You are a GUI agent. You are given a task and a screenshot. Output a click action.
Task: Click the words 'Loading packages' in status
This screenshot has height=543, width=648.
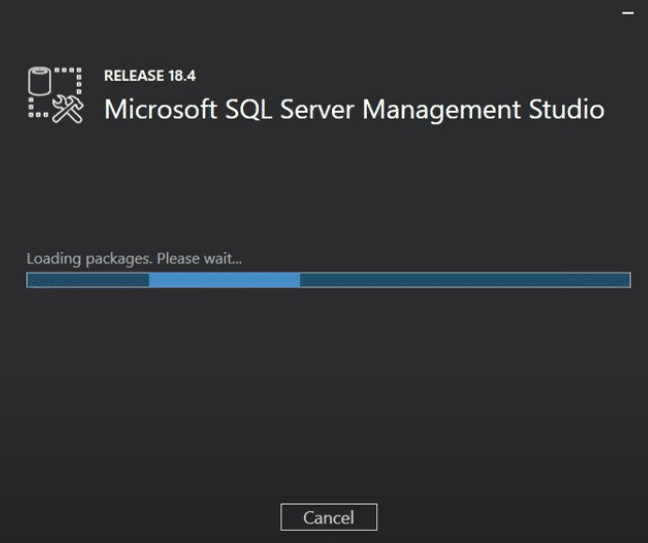pyautogui.click(x=88, y=259)
